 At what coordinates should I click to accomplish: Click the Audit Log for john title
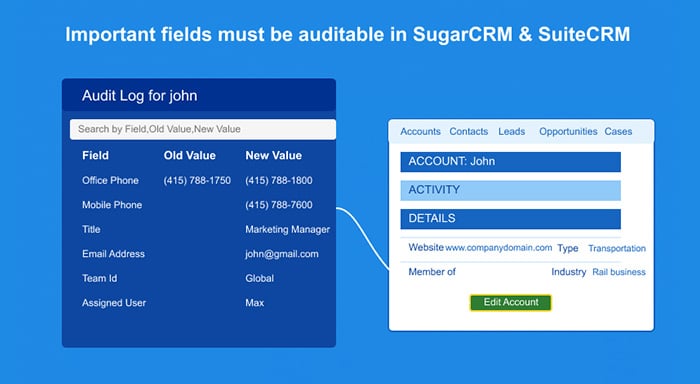pyautogui.click(x=139, y=96)
